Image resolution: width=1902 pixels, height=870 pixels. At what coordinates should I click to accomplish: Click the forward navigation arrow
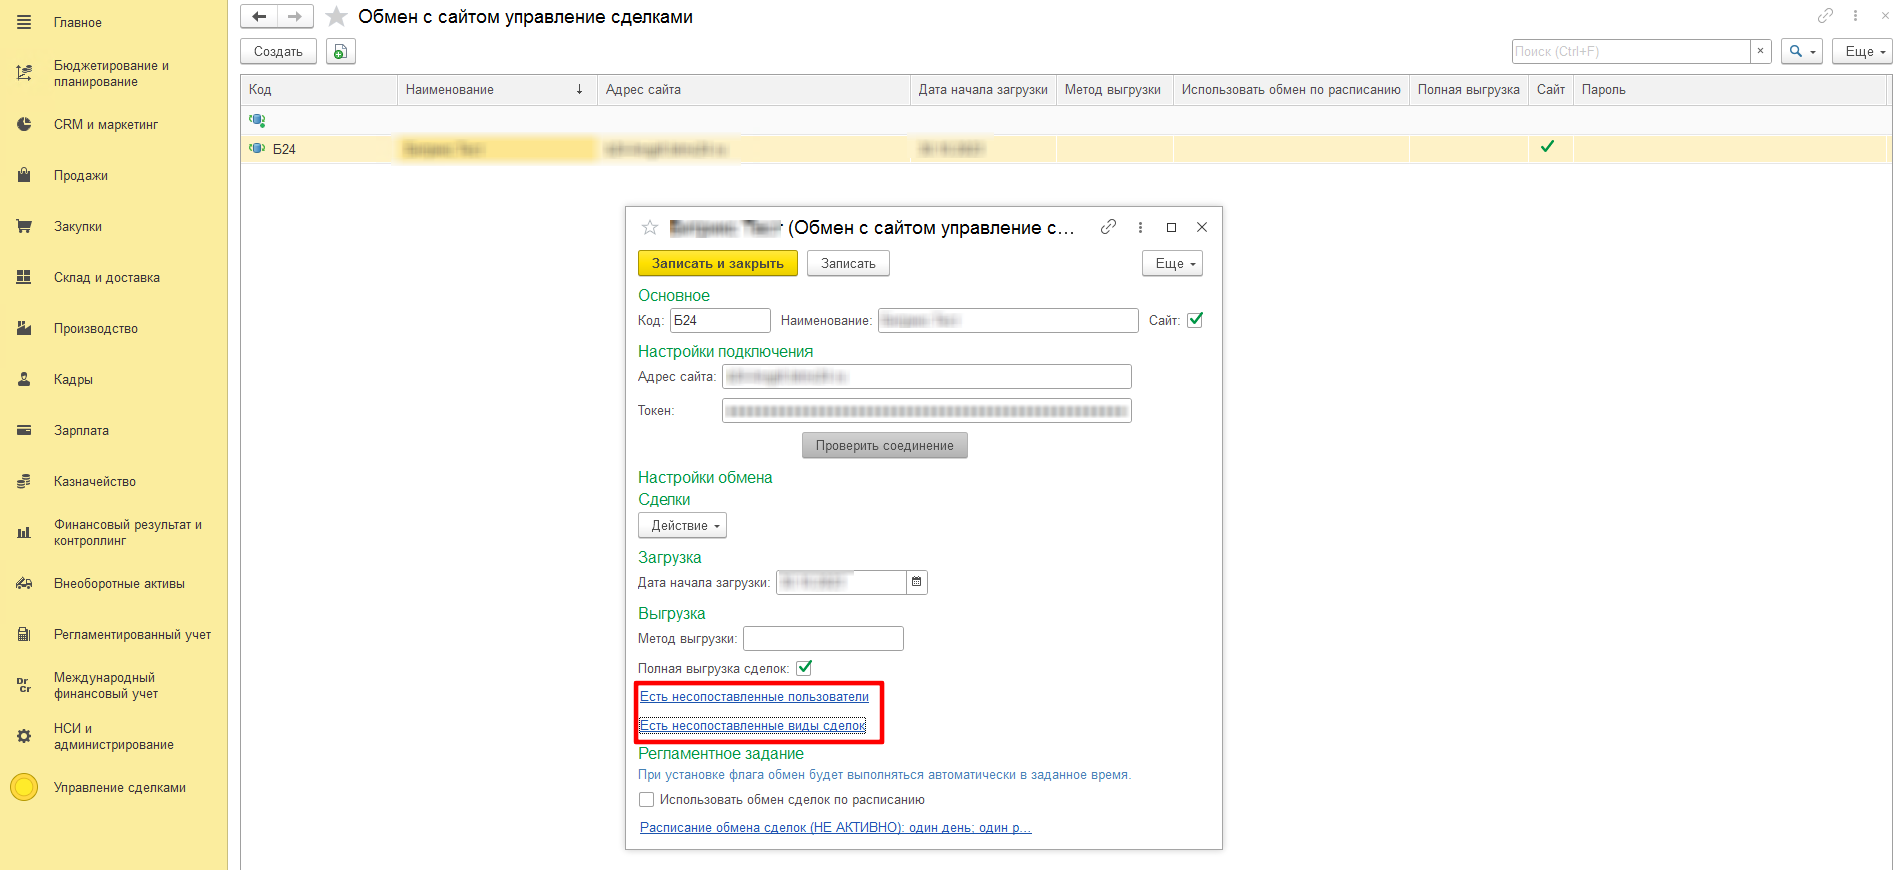[x=295, y=17]
